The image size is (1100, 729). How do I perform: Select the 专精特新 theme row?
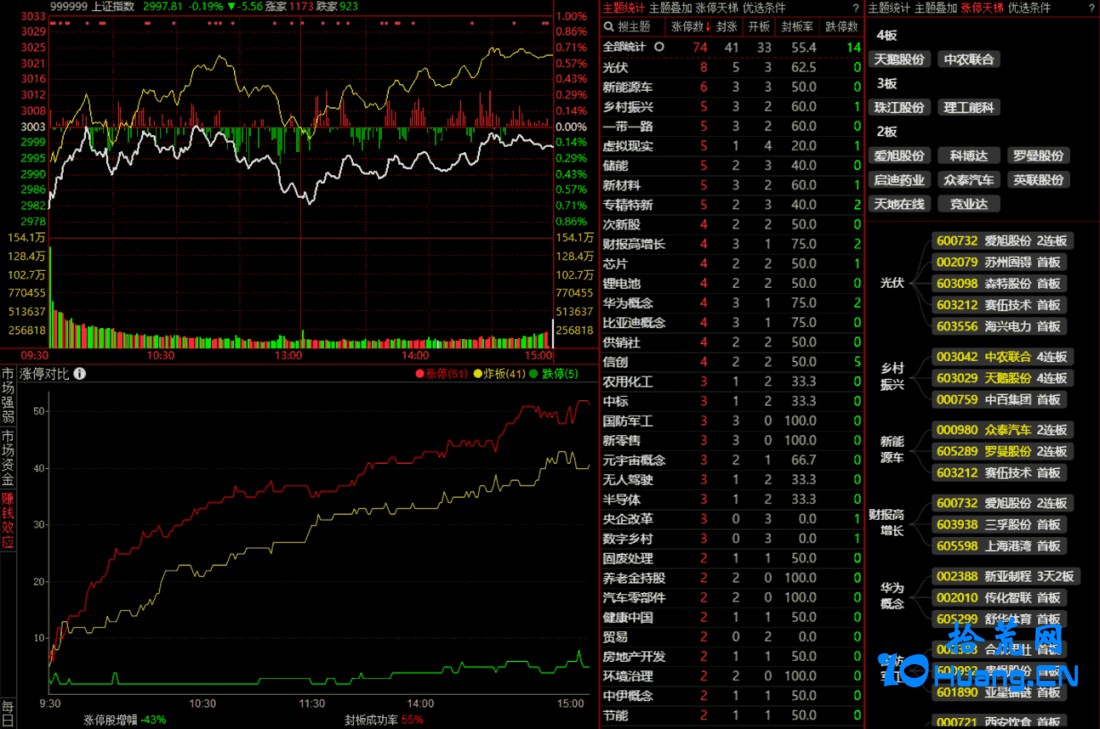[x=732, y=205]
